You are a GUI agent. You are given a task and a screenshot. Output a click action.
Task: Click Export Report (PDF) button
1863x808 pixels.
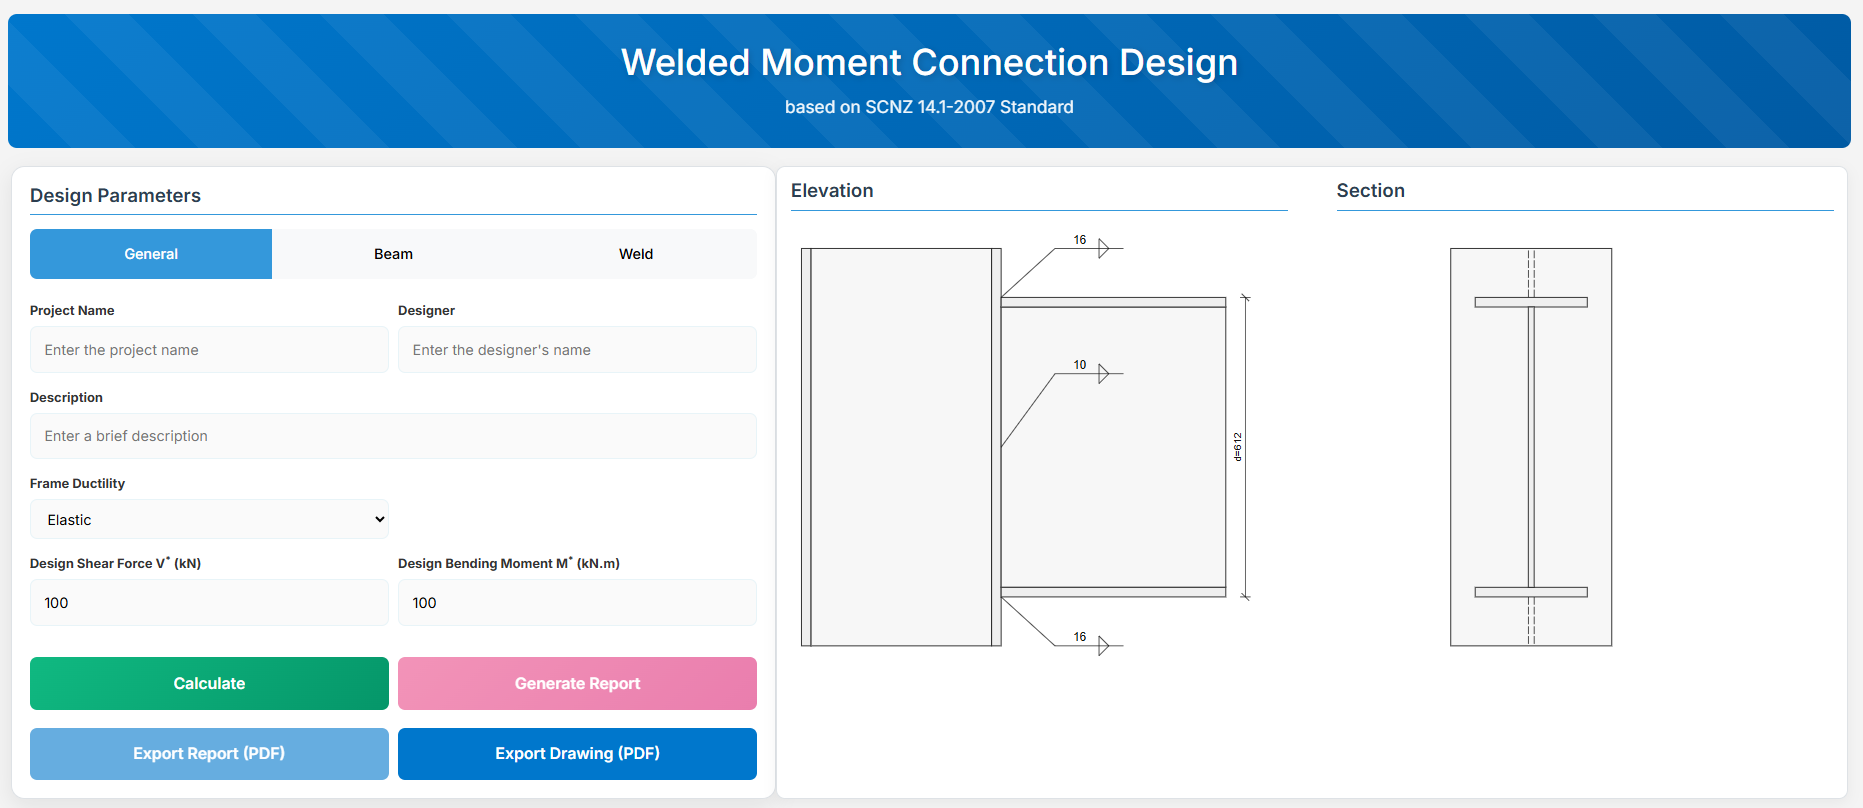[x=209, y=754]
